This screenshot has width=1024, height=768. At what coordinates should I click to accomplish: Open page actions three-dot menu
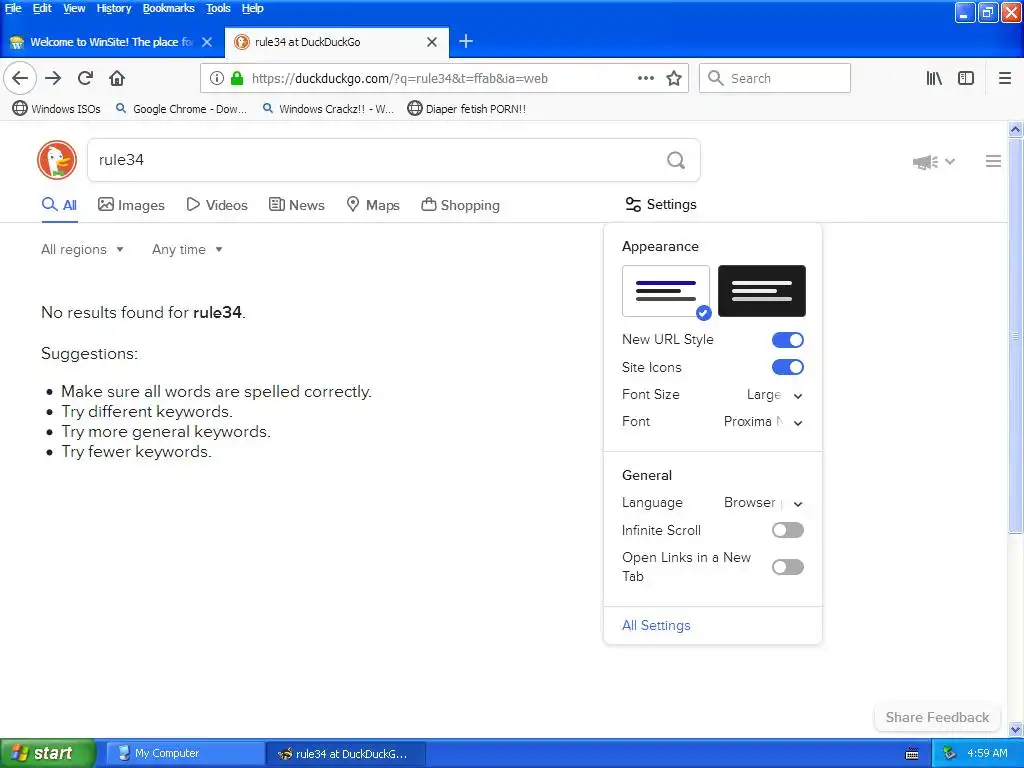pos(645,78)
